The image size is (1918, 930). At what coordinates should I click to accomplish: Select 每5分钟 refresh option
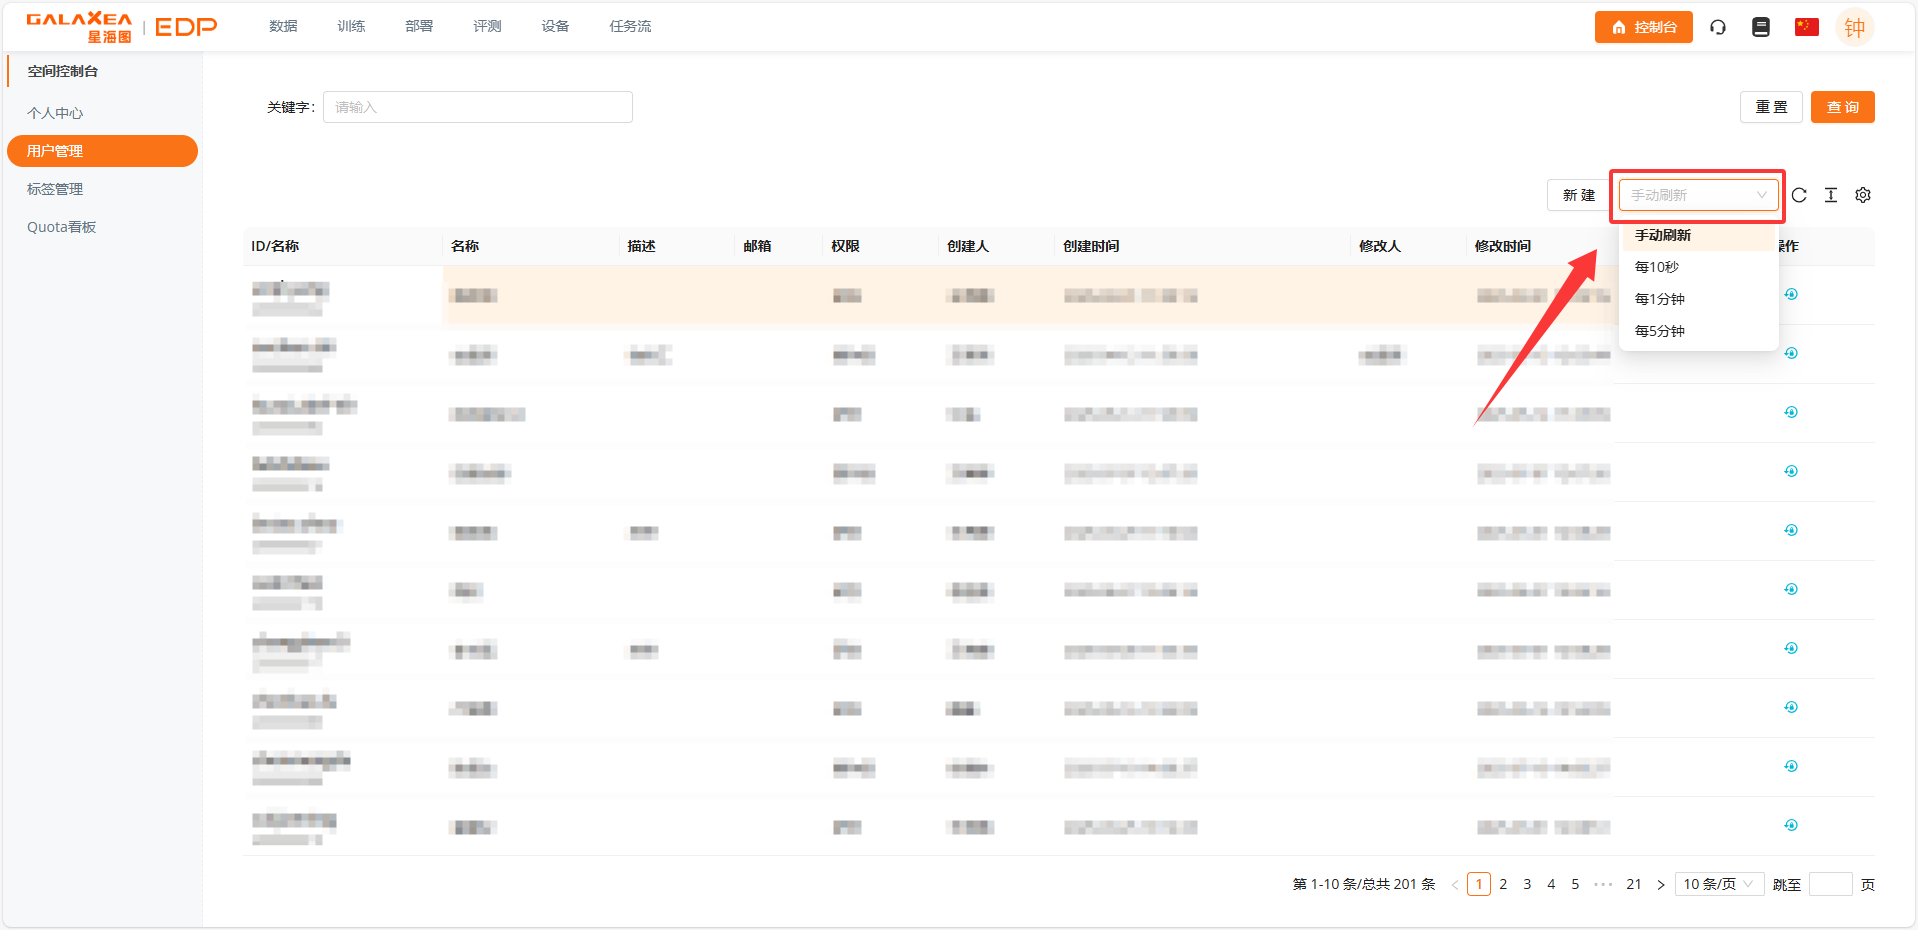point(1660,331)
